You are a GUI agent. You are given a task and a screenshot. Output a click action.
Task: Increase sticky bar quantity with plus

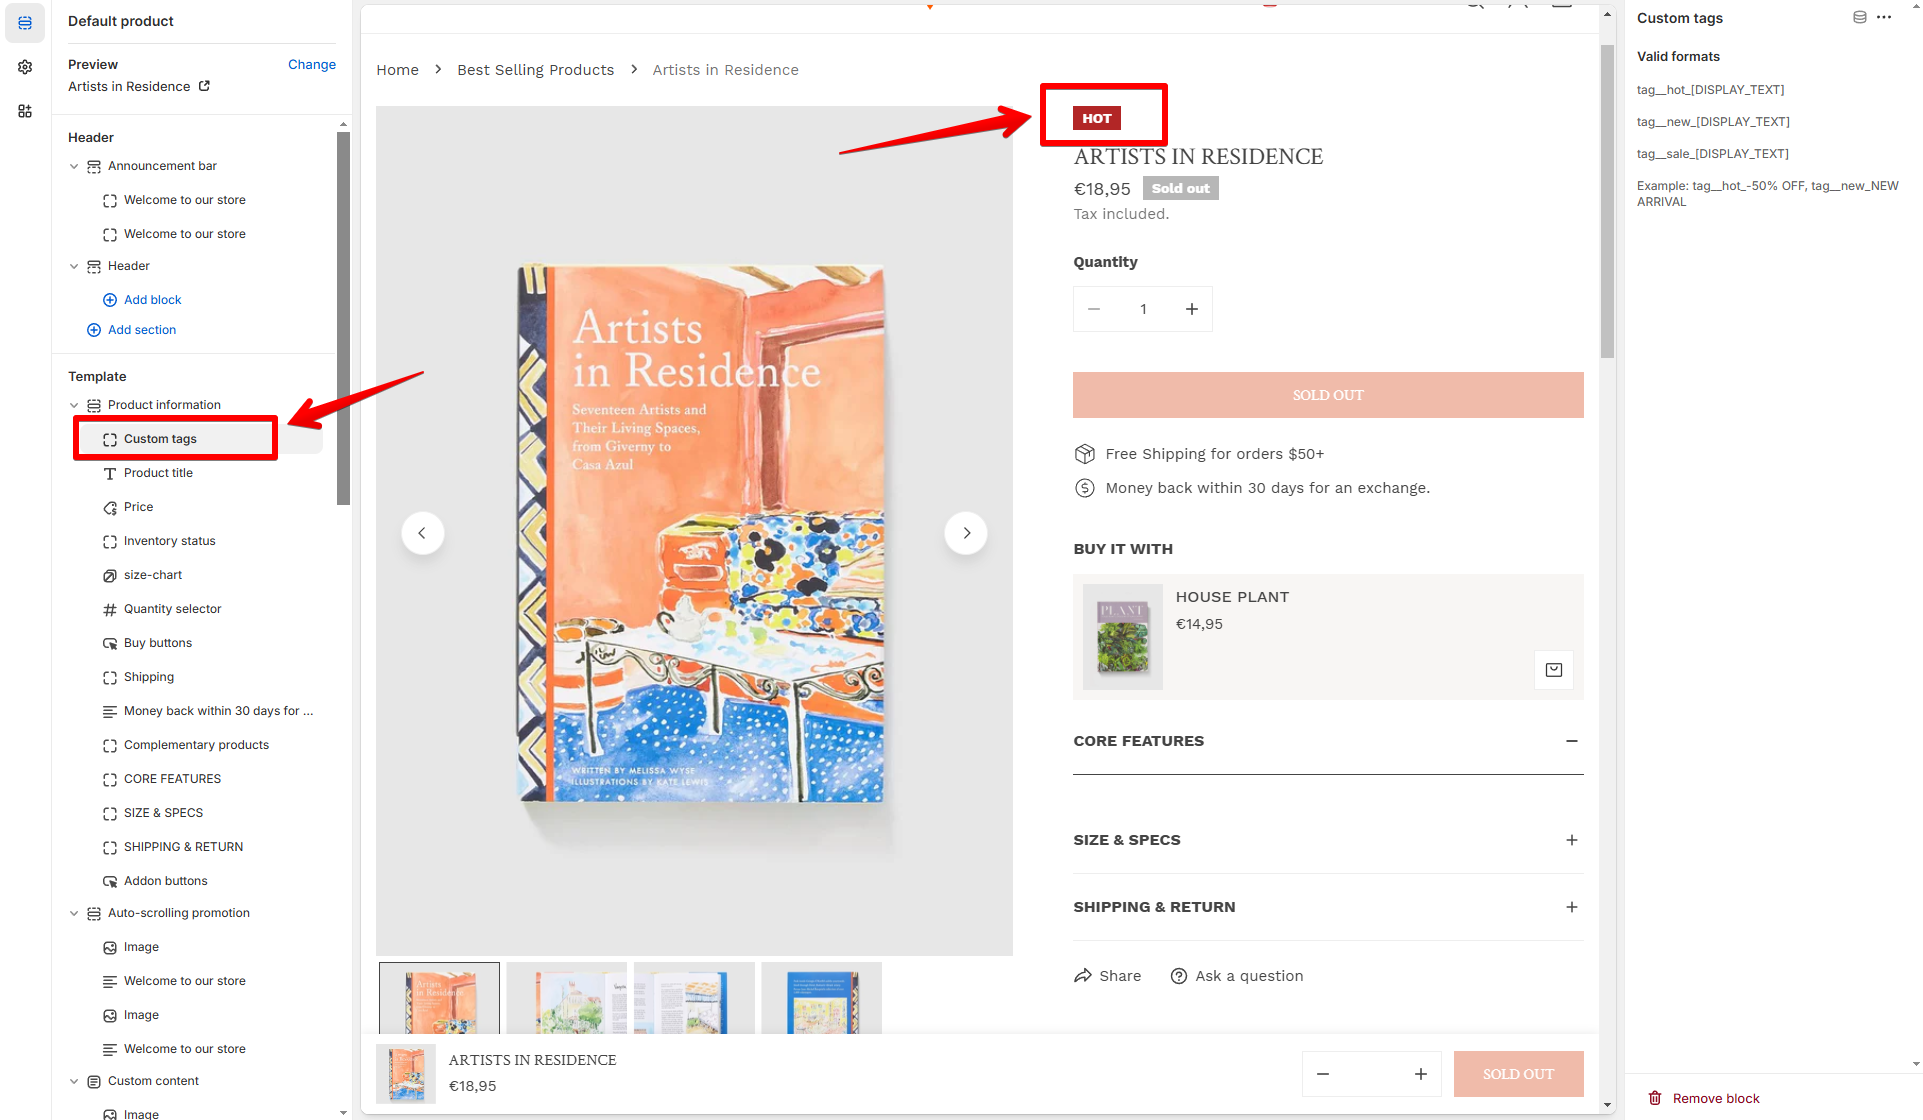click(1420, 1074)
